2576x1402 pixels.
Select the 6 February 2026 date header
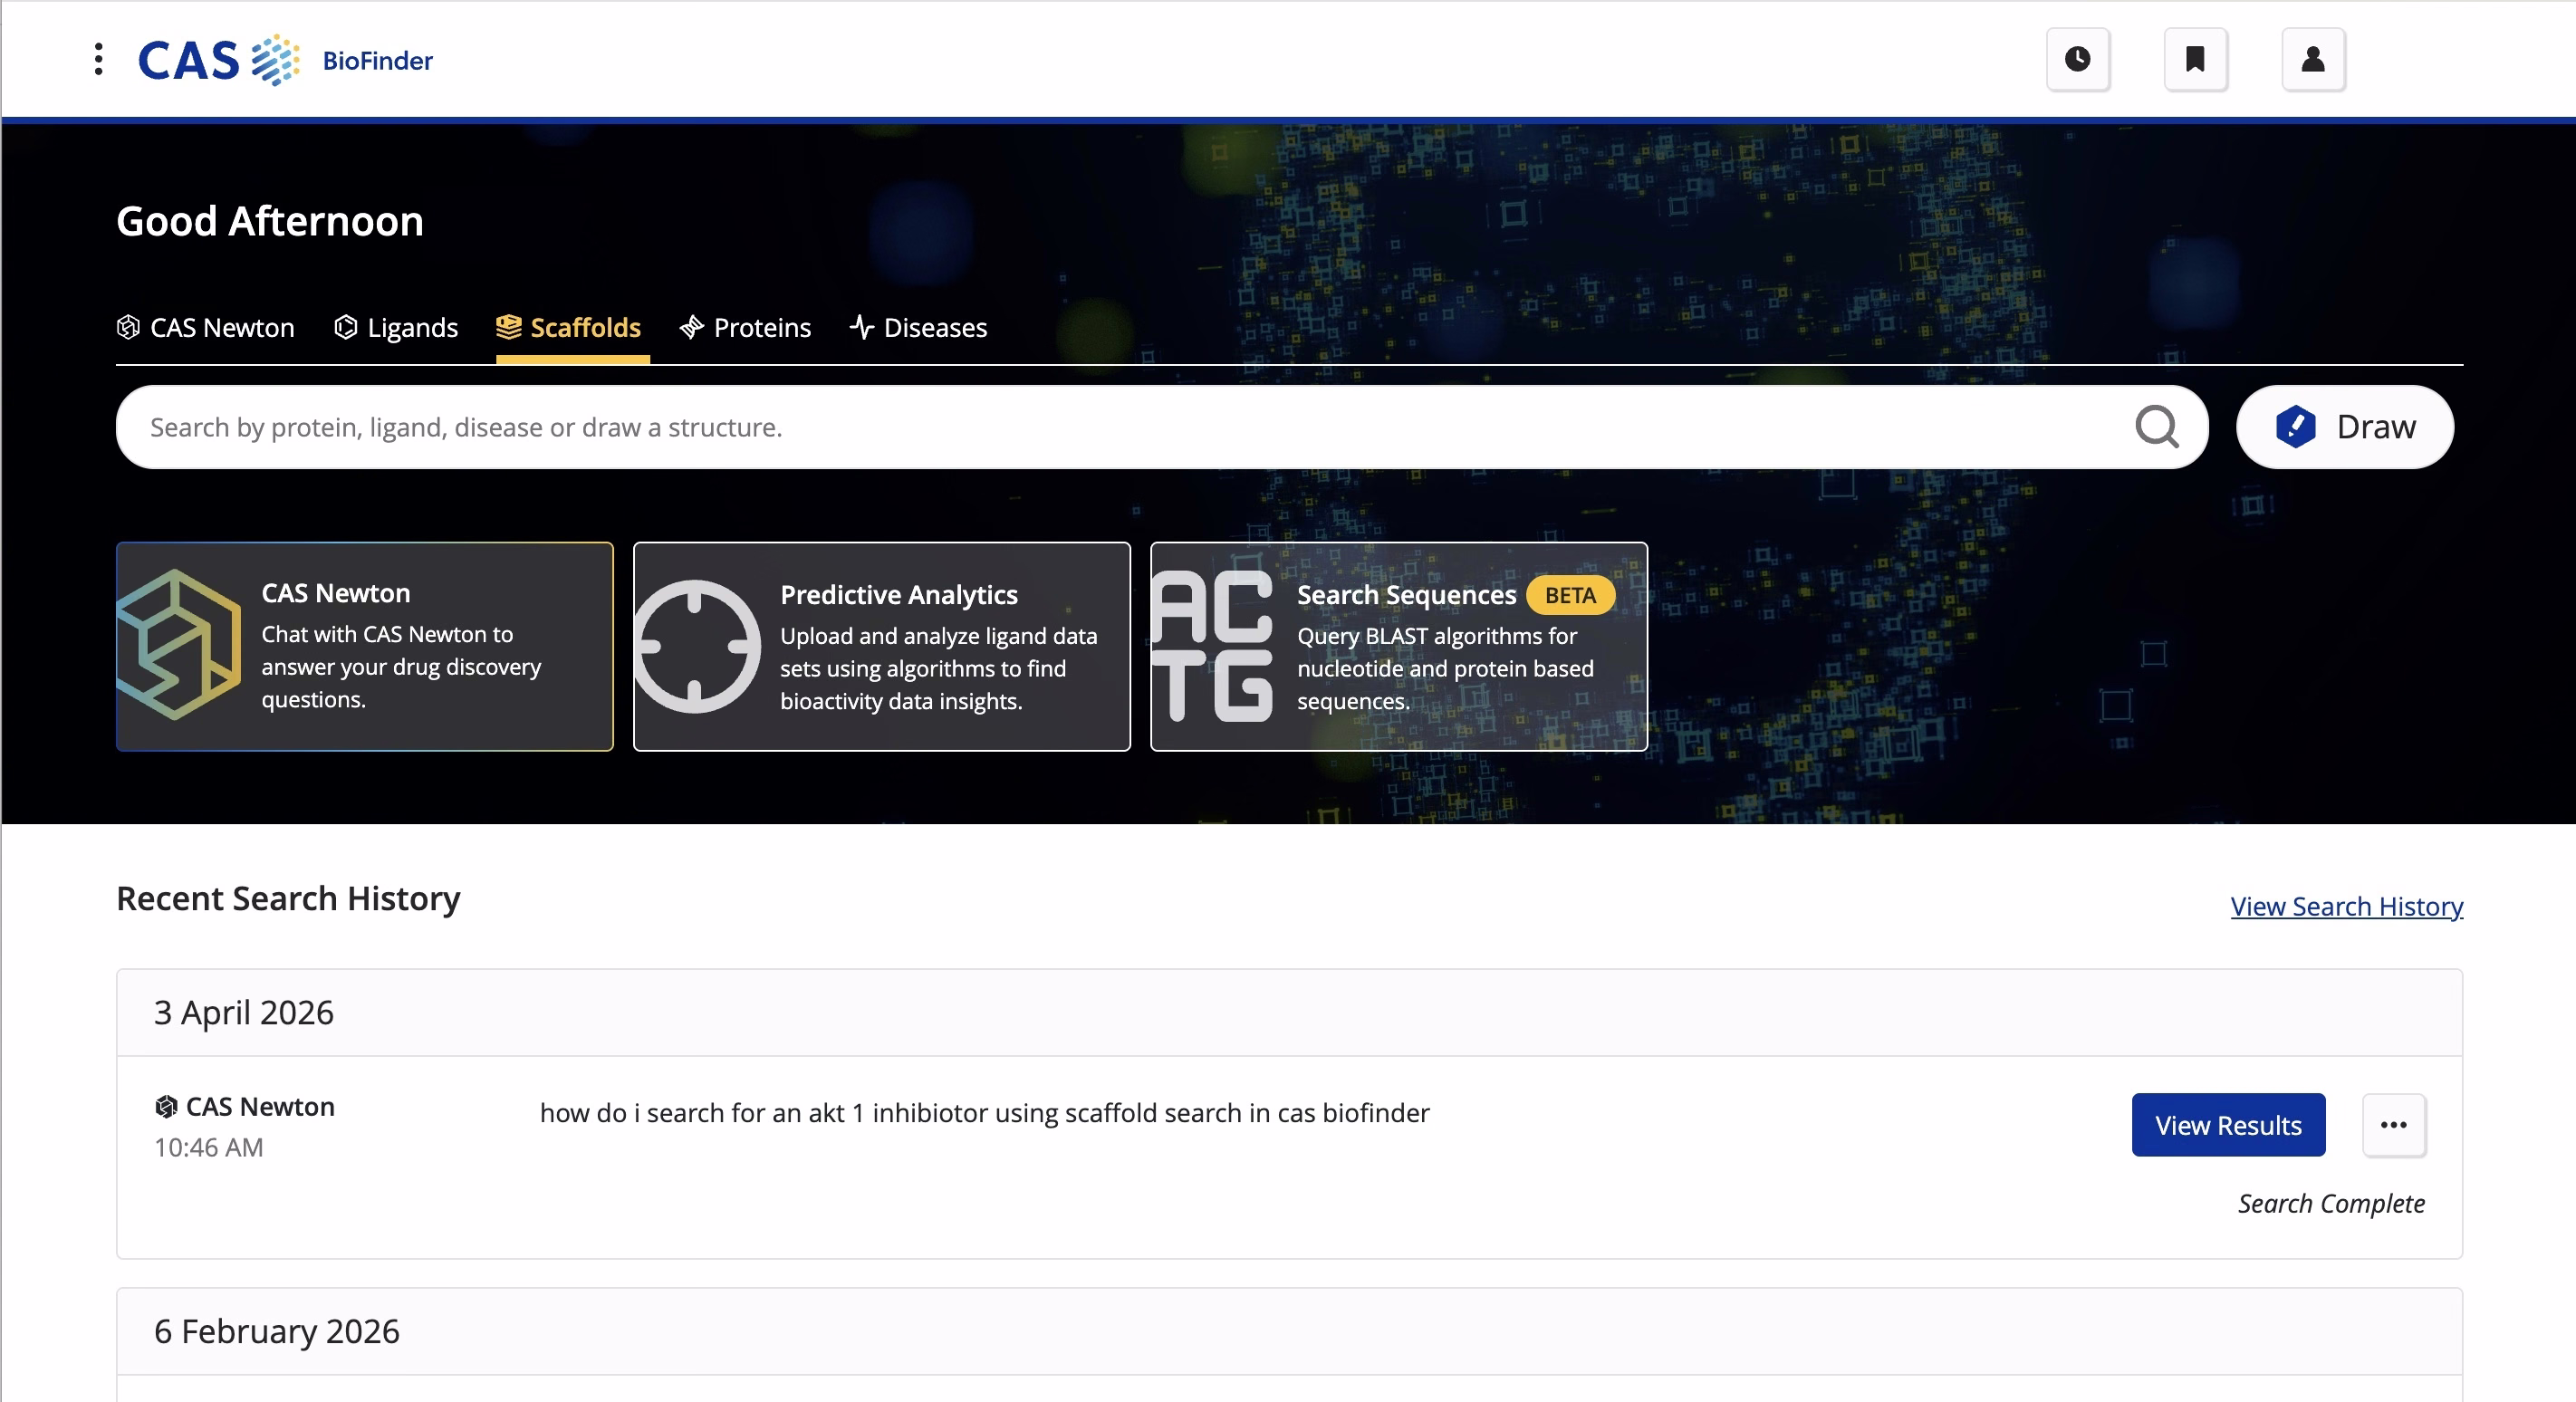1289,1332
